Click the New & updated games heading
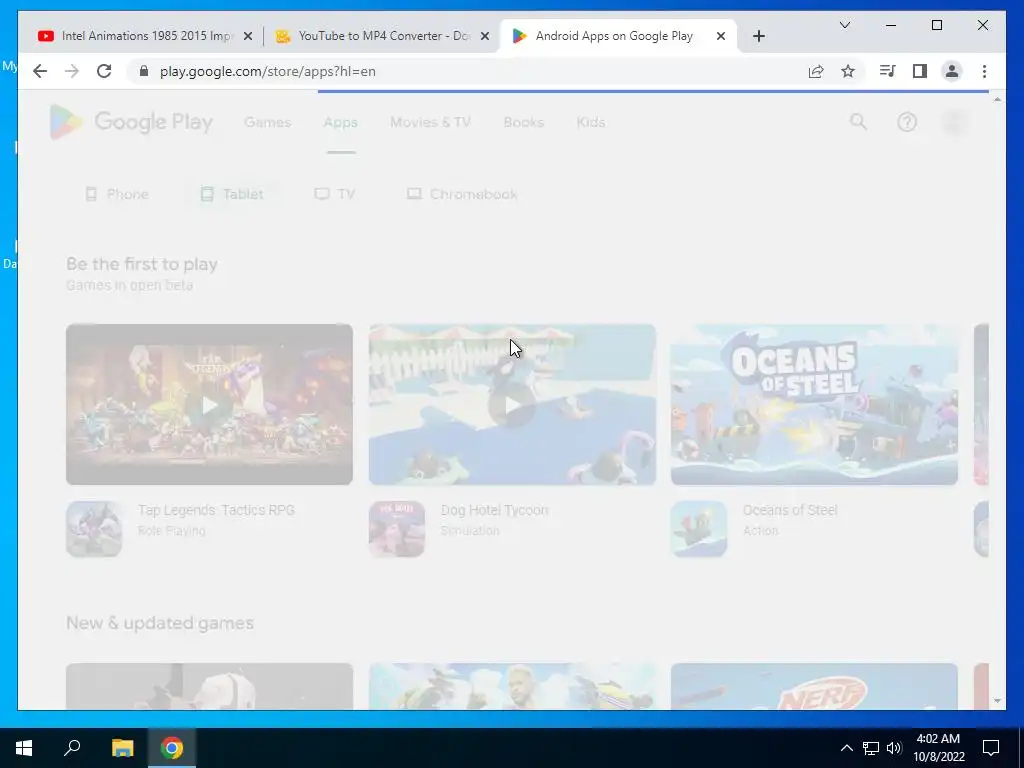The height and width of the screenshot is (768, 1024). point(160,623)
